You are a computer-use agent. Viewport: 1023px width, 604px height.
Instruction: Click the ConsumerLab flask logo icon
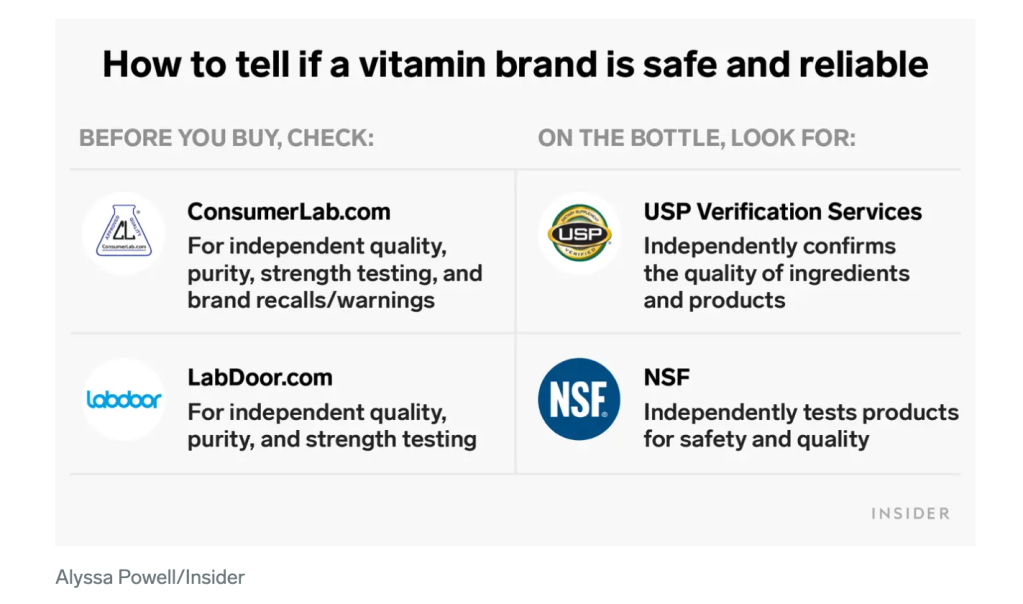click(123, 233)
